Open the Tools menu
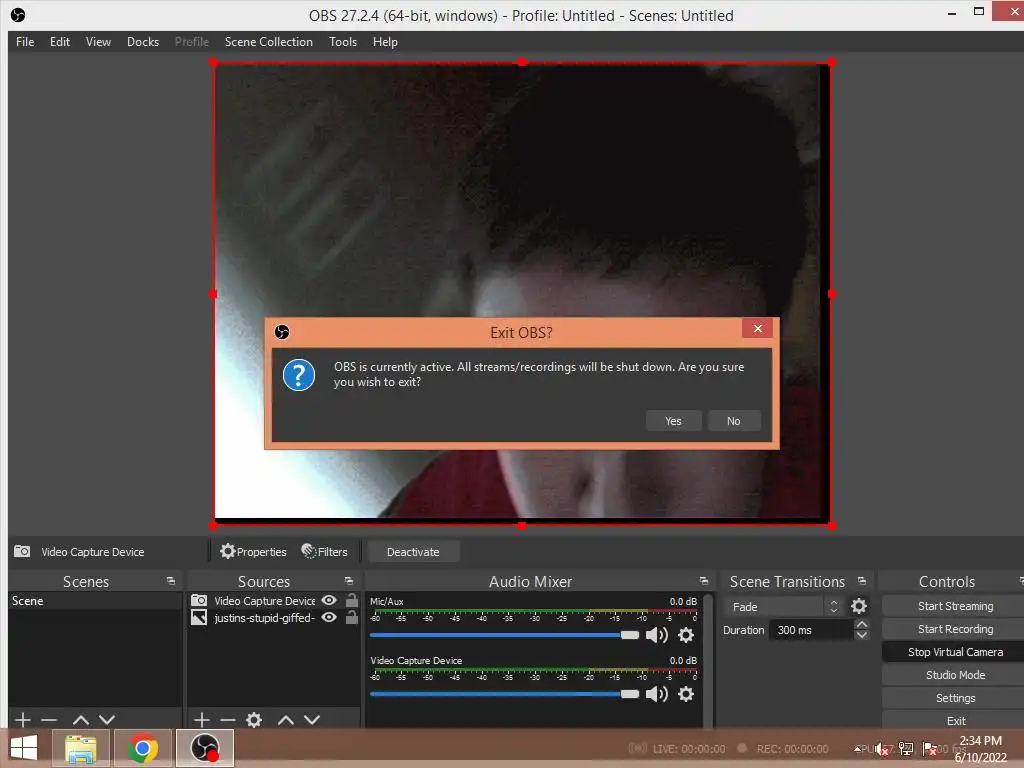Viewport: 1024px width, 768px height. 343,42
